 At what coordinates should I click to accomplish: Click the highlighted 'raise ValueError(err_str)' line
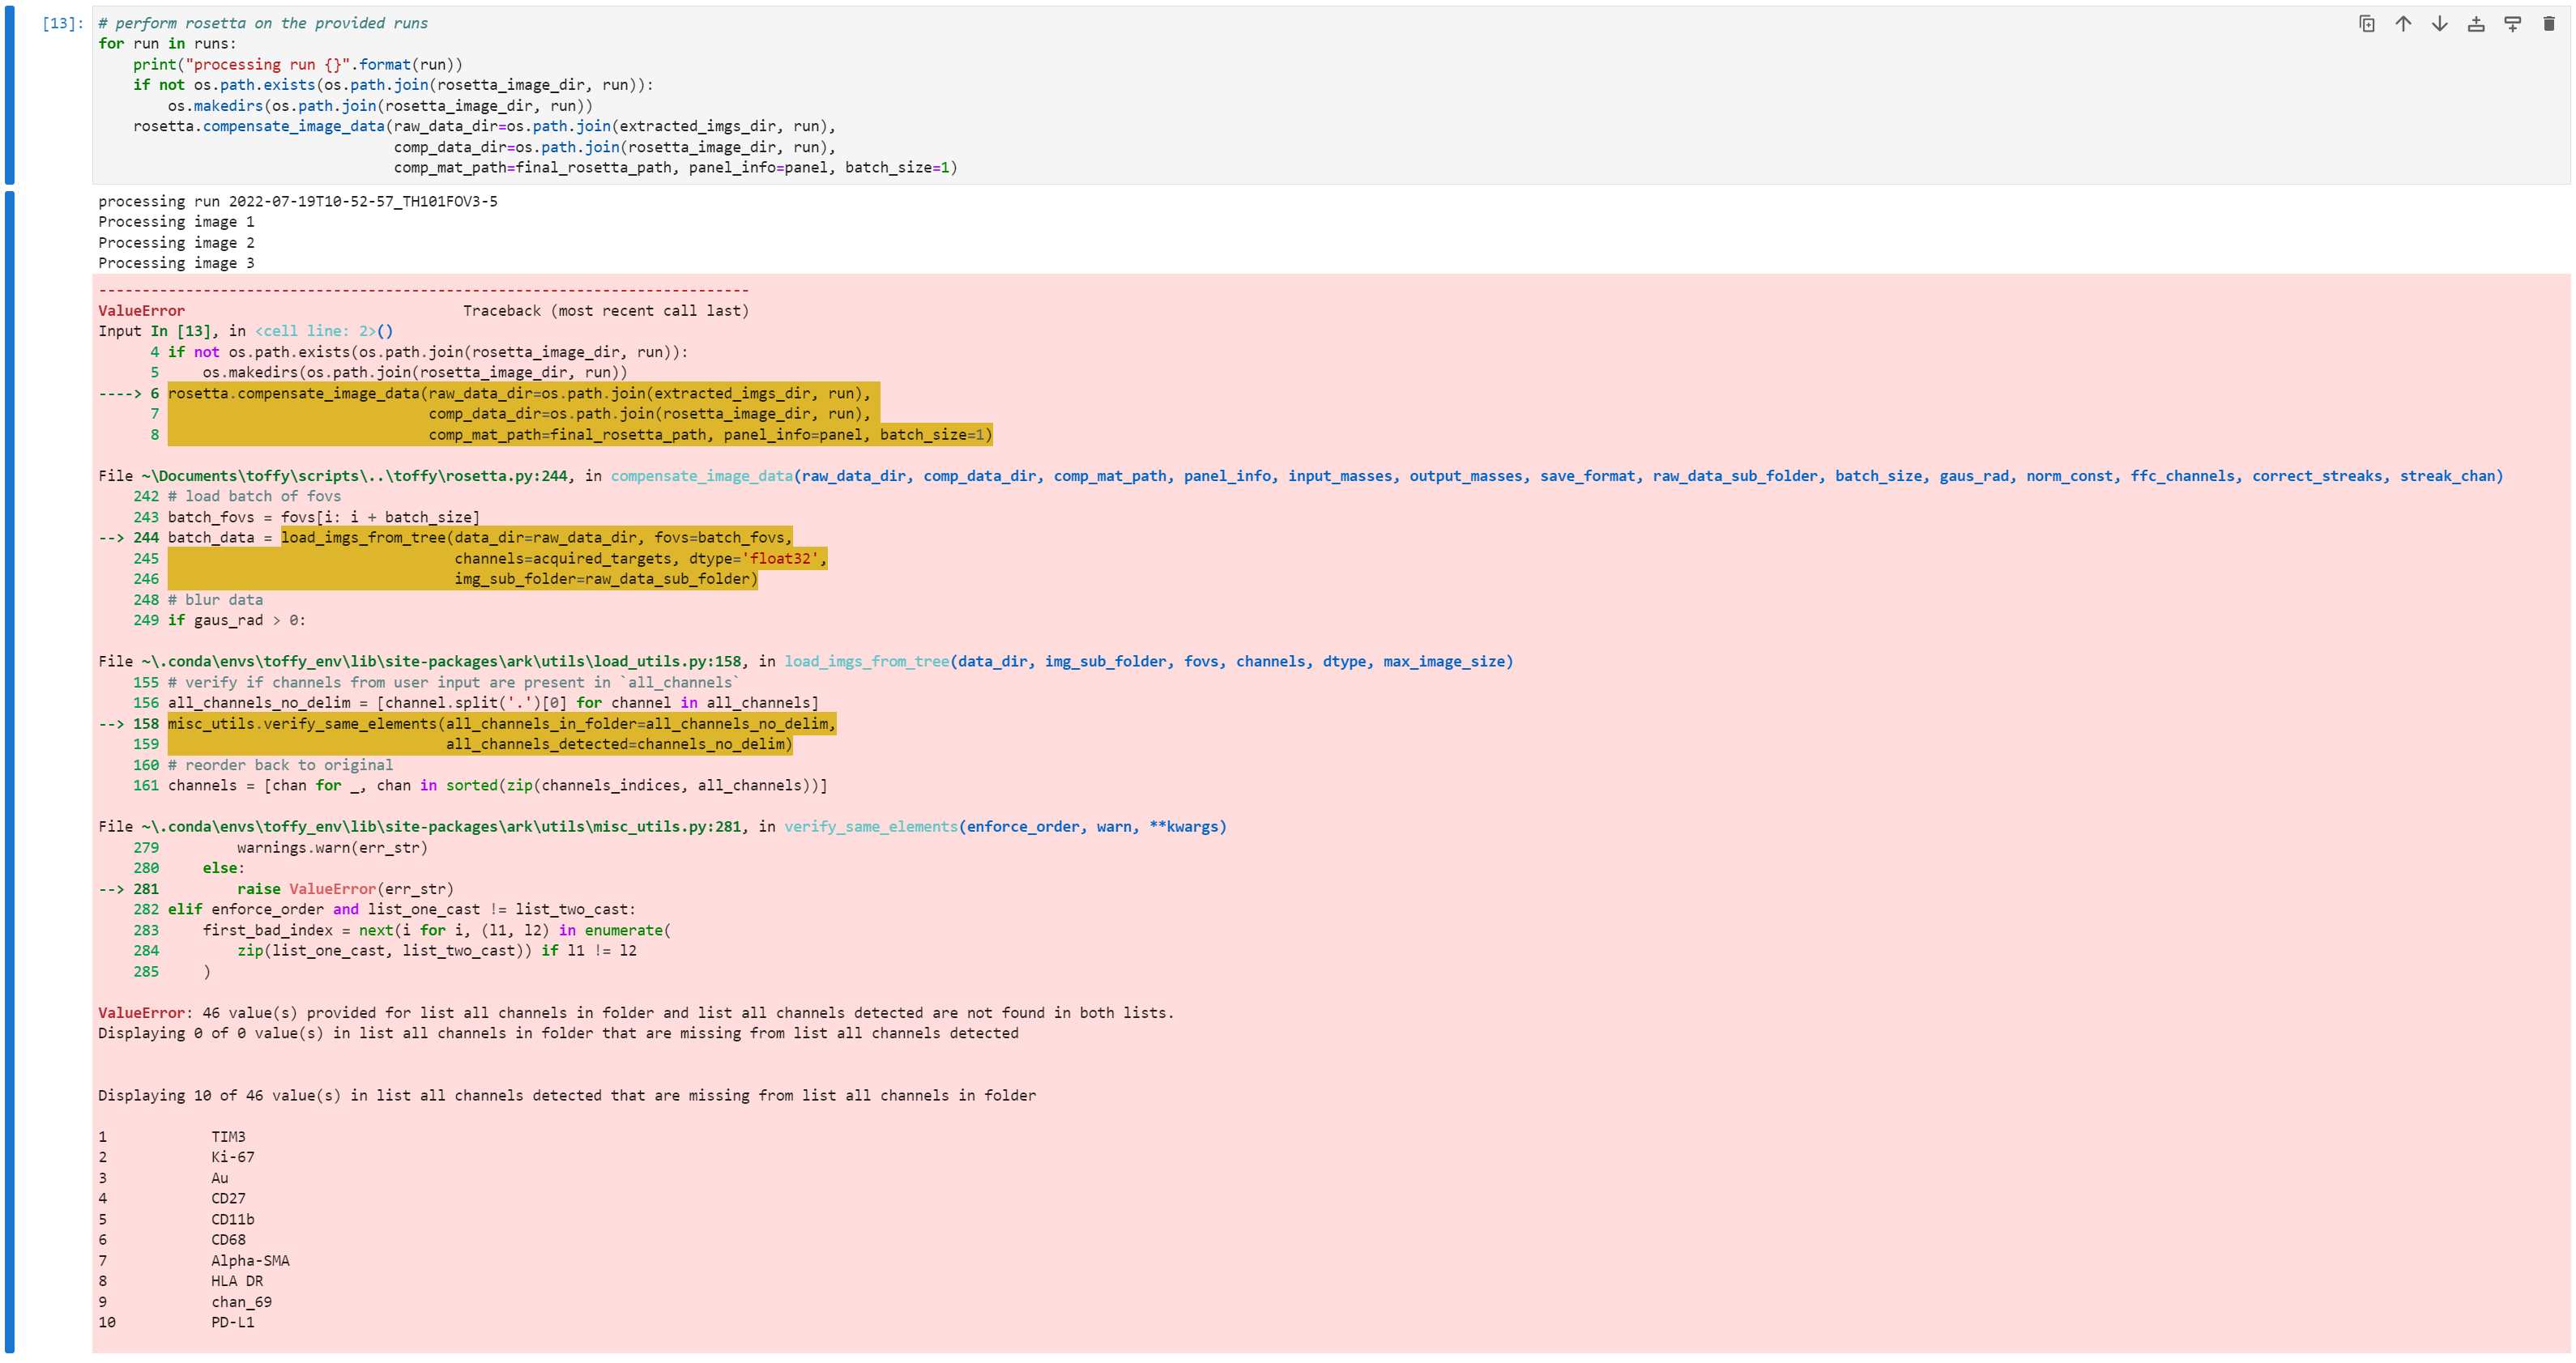click(x=345, y=889)
